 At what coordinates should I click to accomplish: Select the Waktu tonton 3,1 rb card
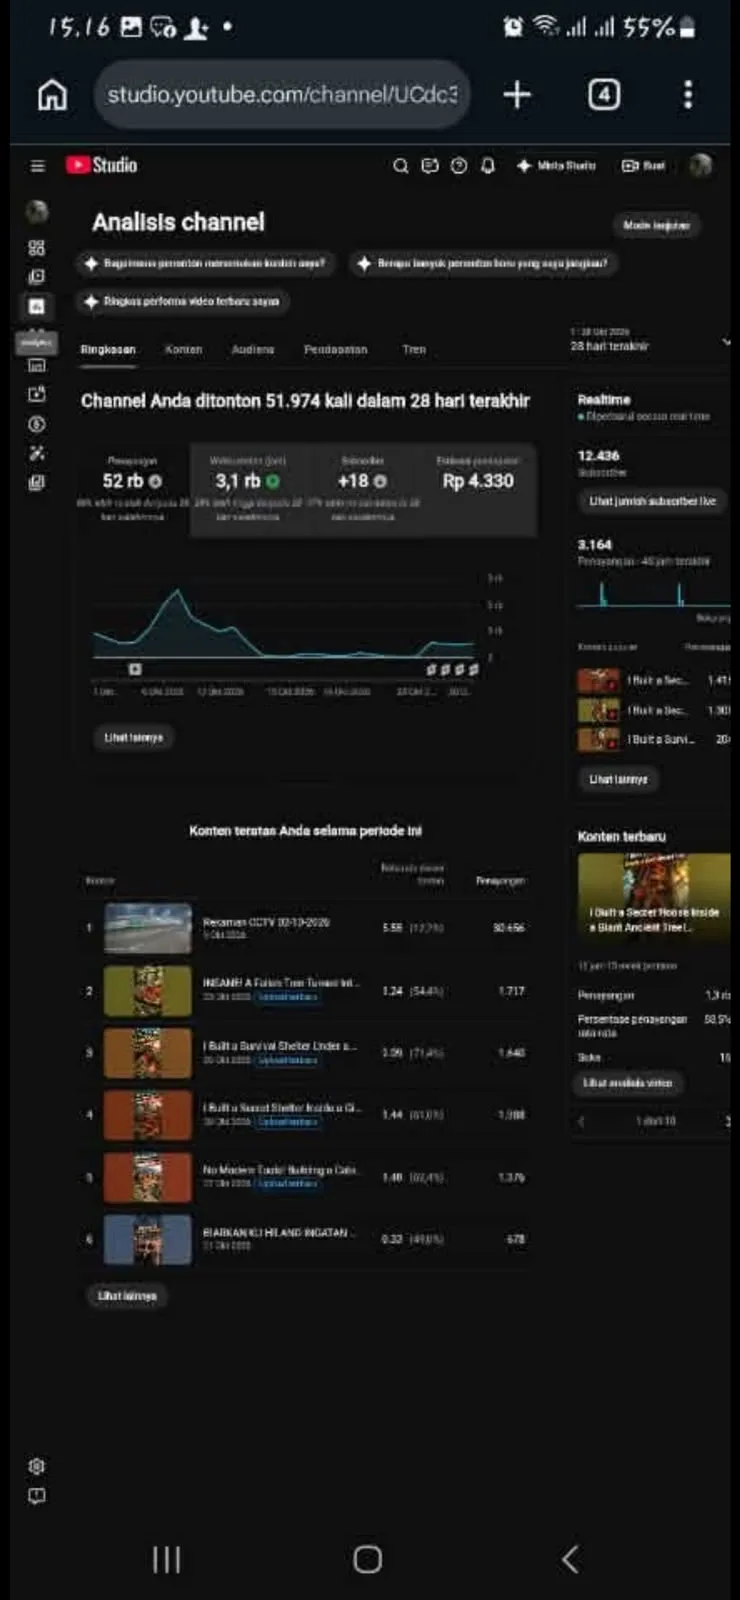247,490
